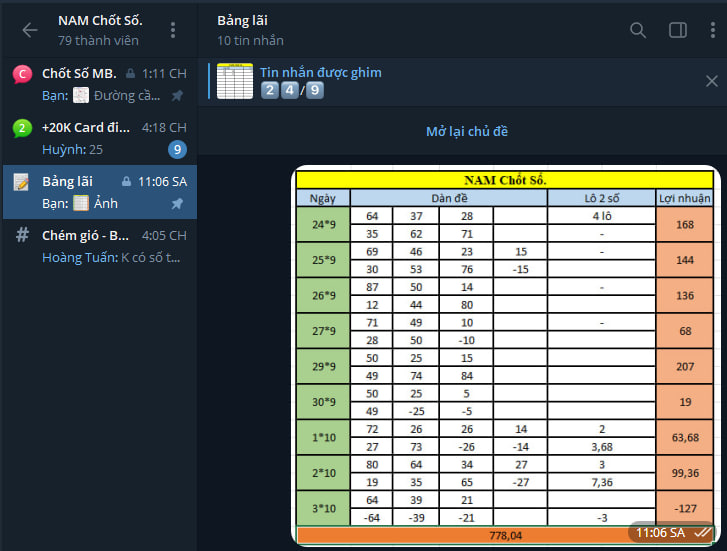Click the red C topic icon
Viewport: 727px width, 551px height.
(x=22, y=74)
